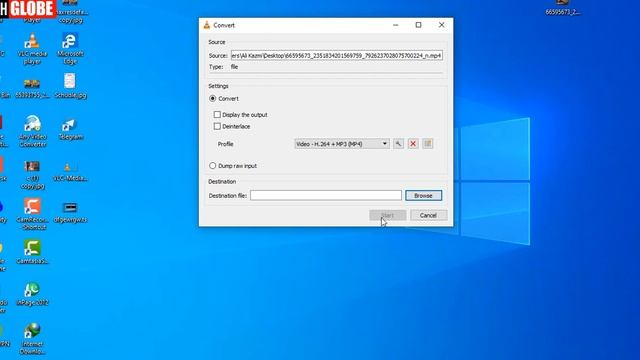This screenshot has width=640, height=360.
Task: Open the edit selected profile wrench icon
Action: pos(398,144)
